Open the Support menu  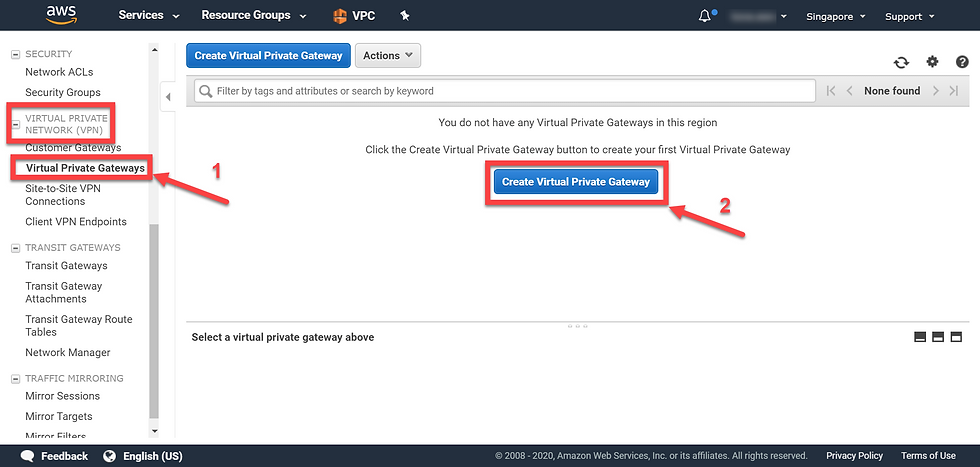pos(909,16)
